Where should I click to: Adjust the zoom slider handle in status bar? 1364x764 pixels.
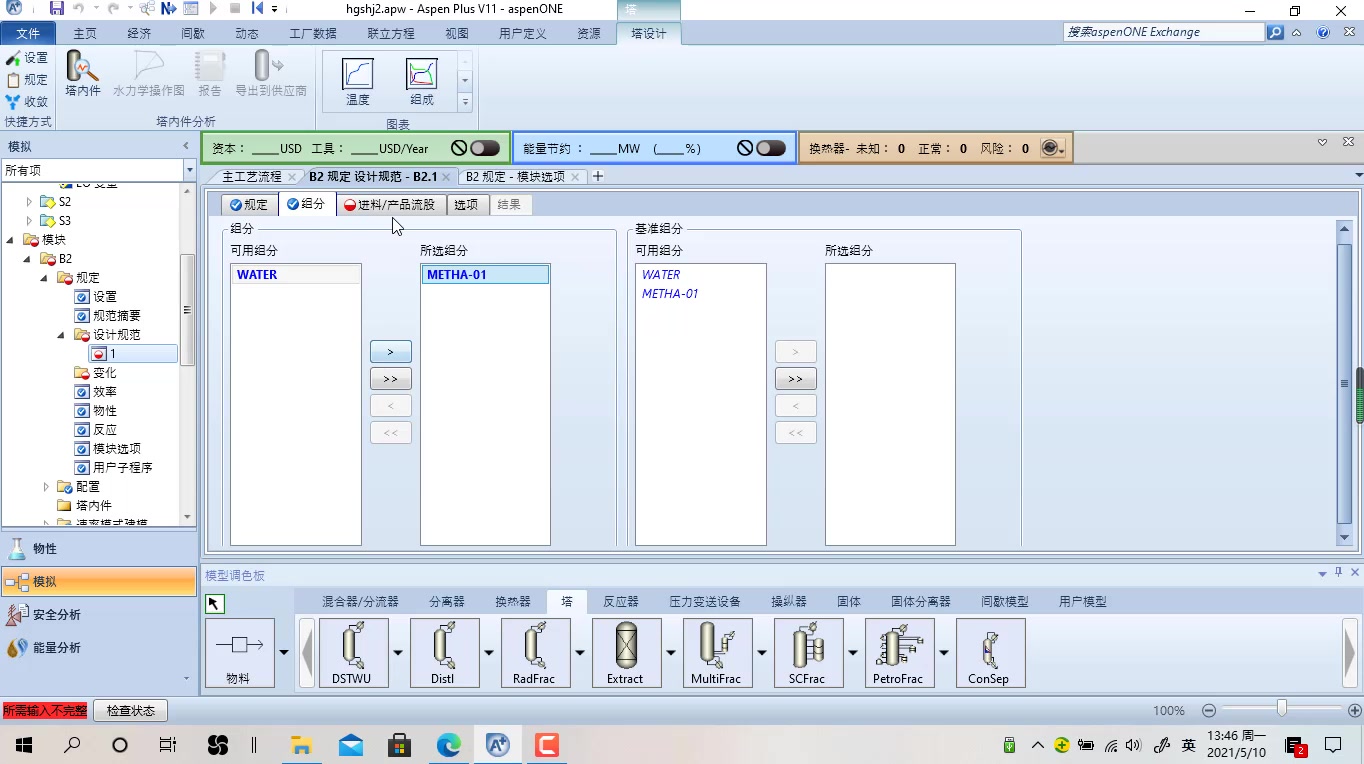[x=1281, y=709]
